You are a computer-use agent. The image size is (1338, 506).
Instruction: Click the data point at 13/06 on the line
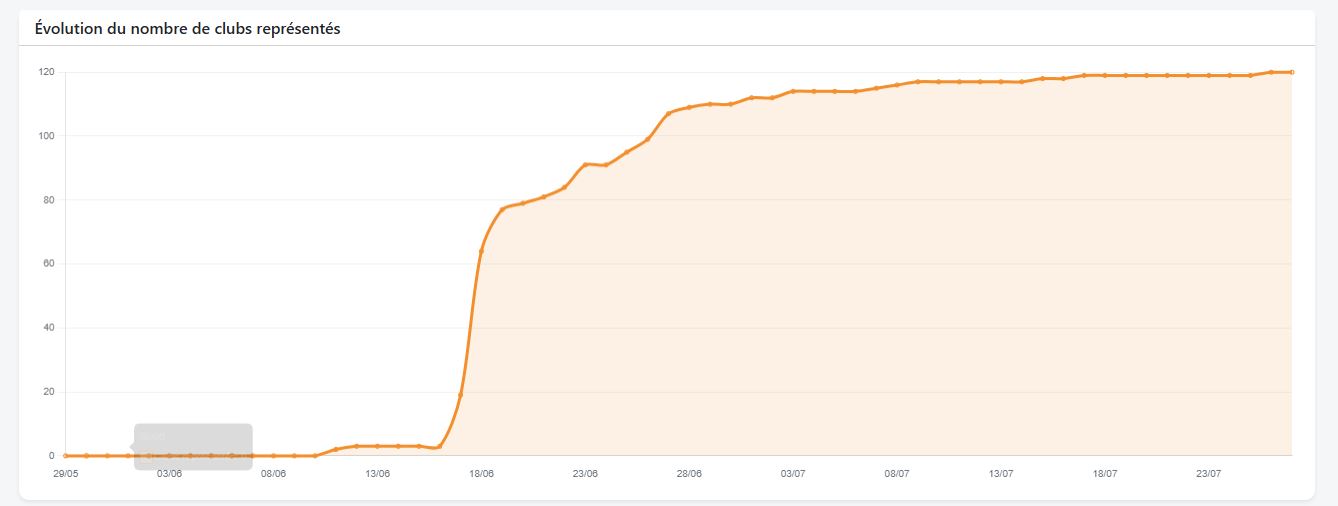point(377,446)
